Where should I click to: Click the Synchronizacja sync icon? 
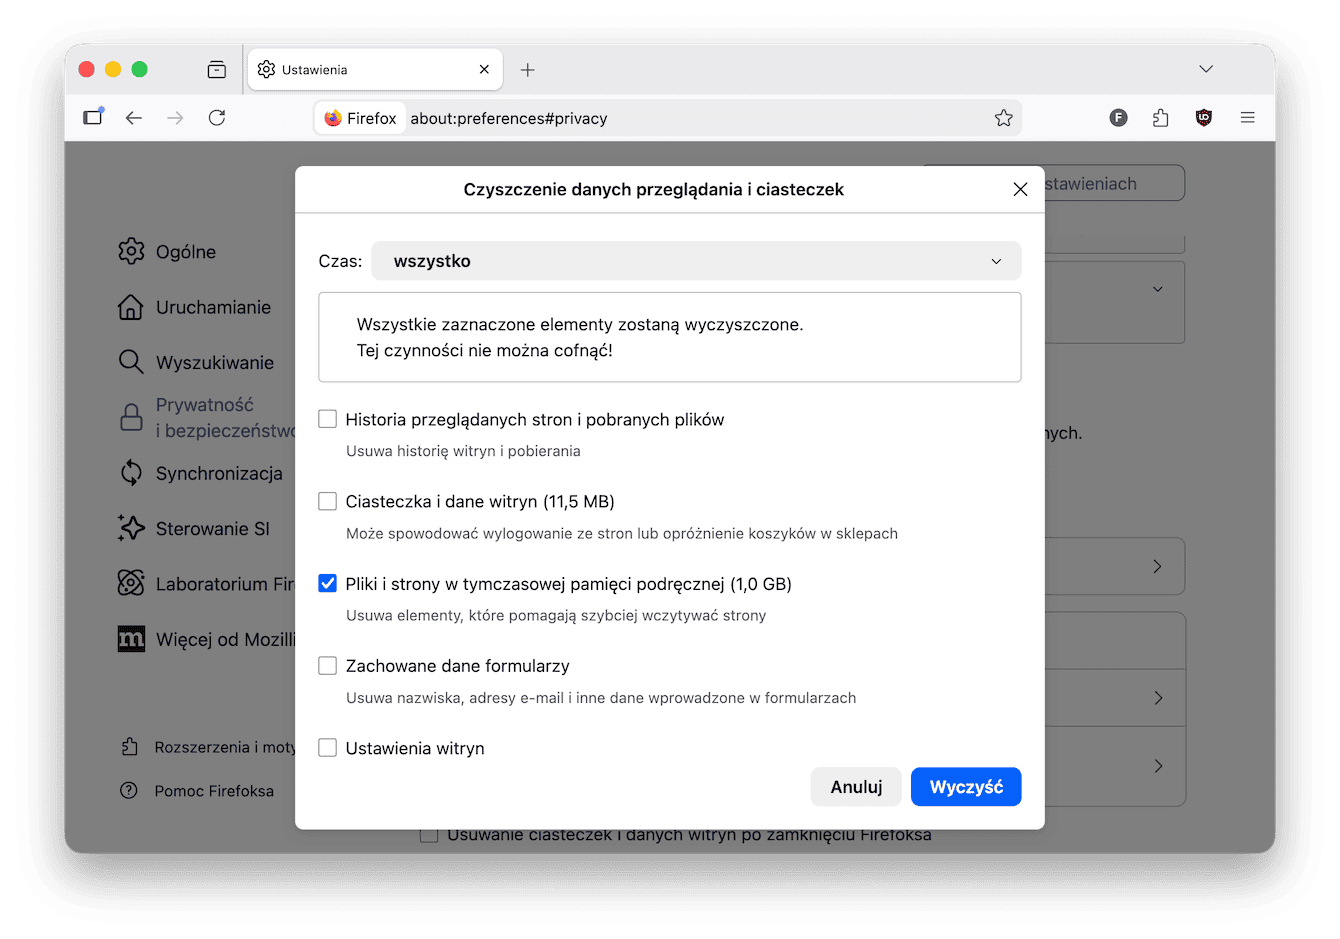coord(131,473)
